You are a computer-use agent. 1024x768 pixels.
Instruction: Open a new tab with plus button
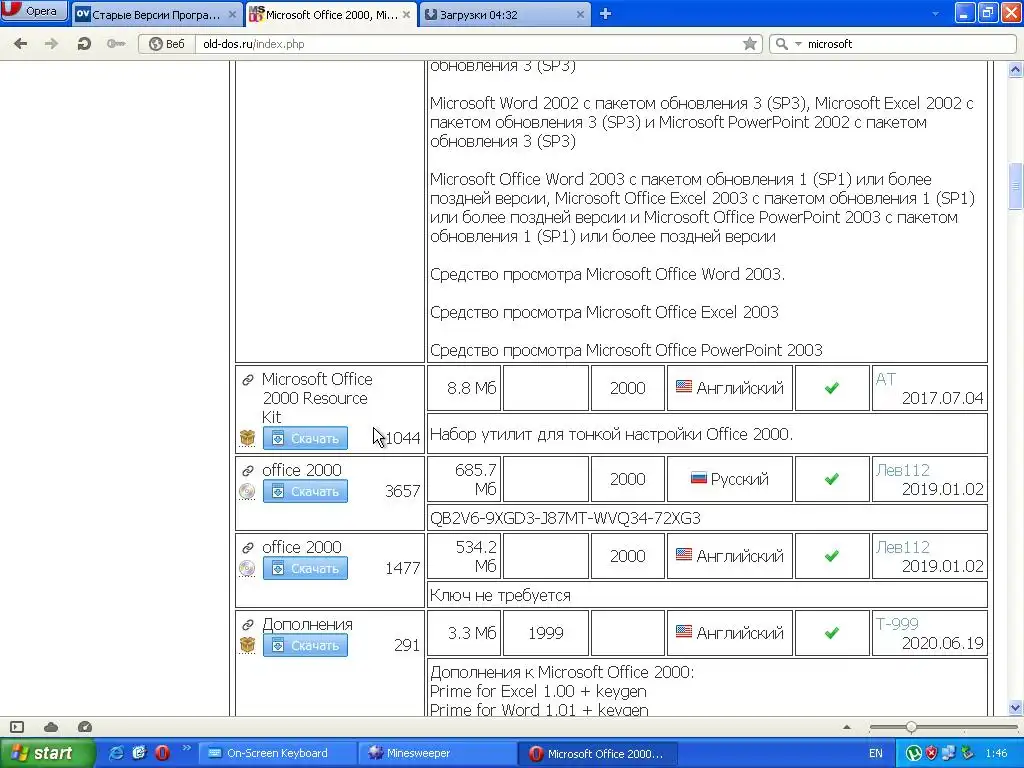(605, 14)
